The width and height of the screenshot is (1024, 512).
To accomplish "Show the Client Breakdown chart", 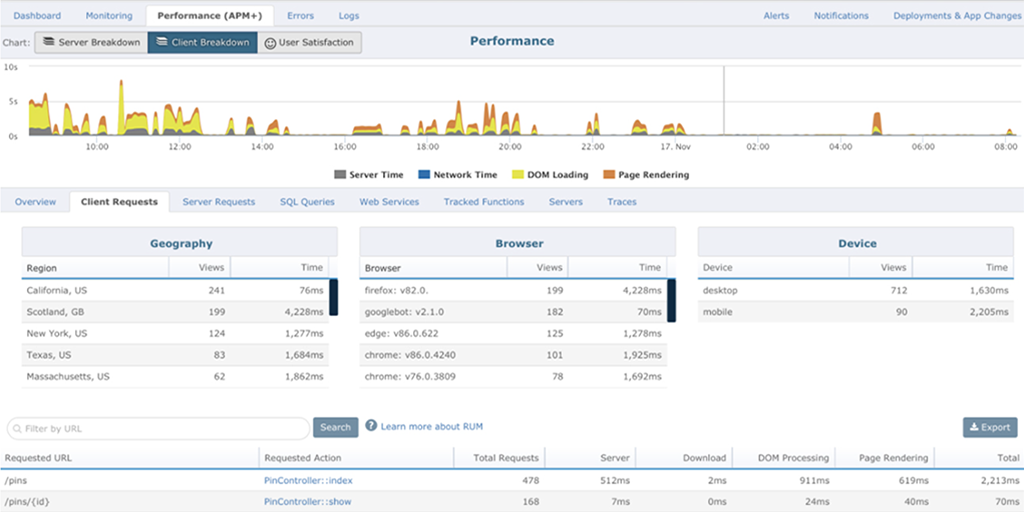I will (x=202, y=42).
